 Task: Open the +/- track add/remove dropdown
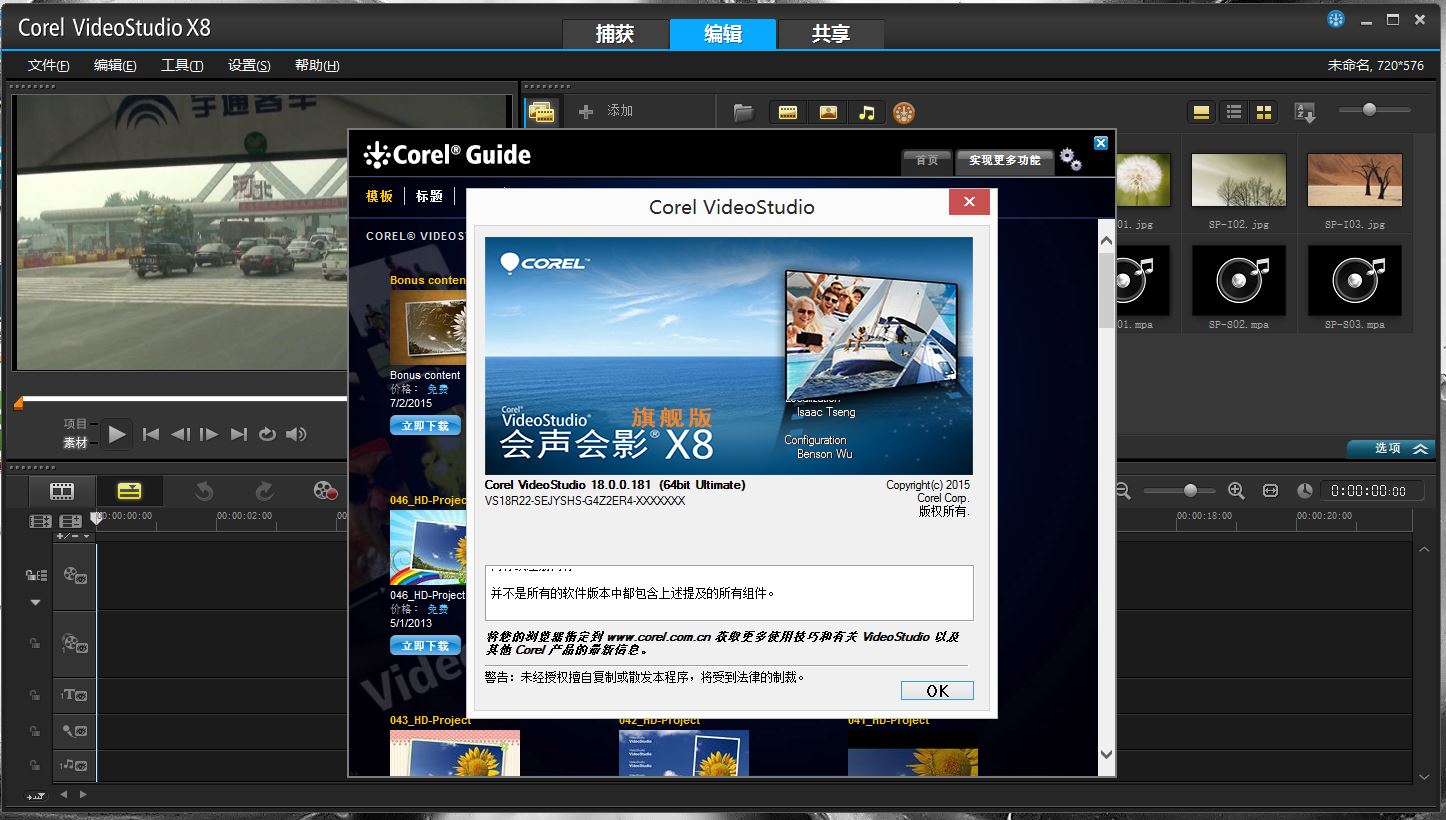(x=73, y=537)
